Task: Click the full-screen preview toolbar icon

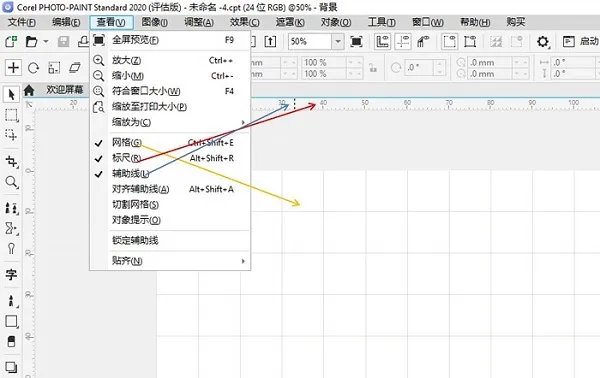Action: click(x=356, y=41)
